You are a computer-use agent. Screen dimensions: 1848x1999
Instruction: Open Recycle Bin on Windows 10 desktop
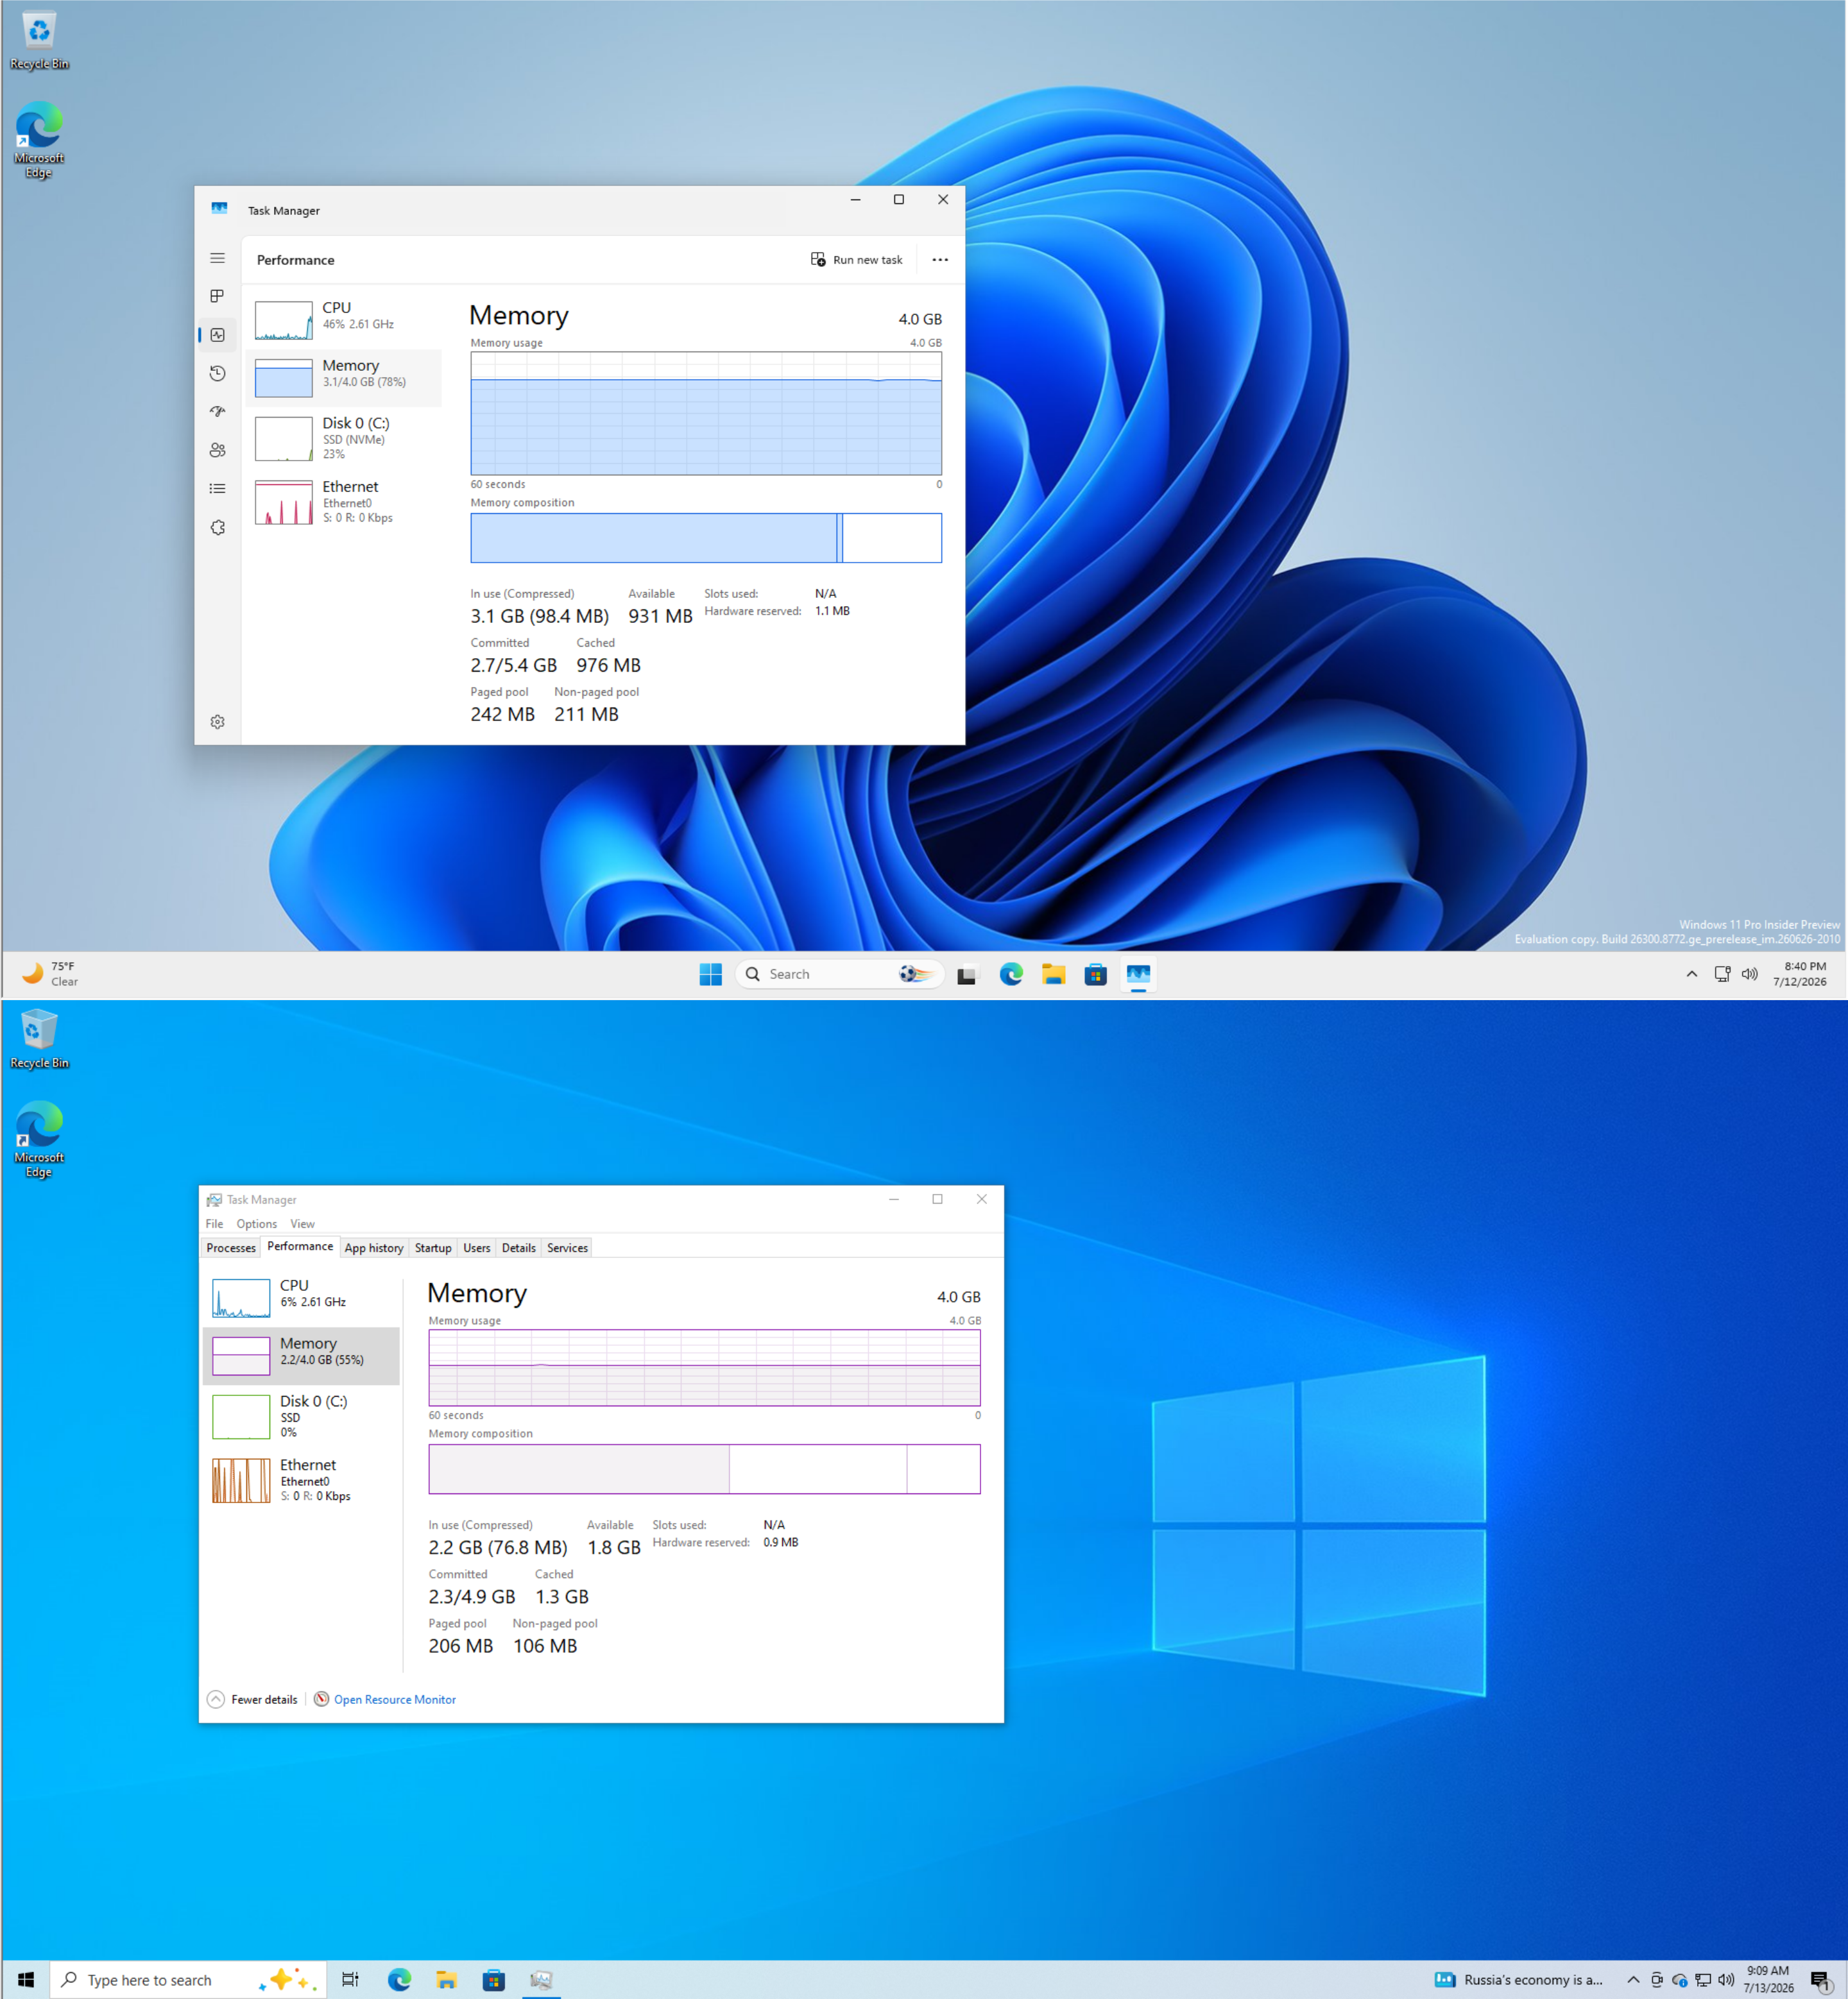point(39,1039)
